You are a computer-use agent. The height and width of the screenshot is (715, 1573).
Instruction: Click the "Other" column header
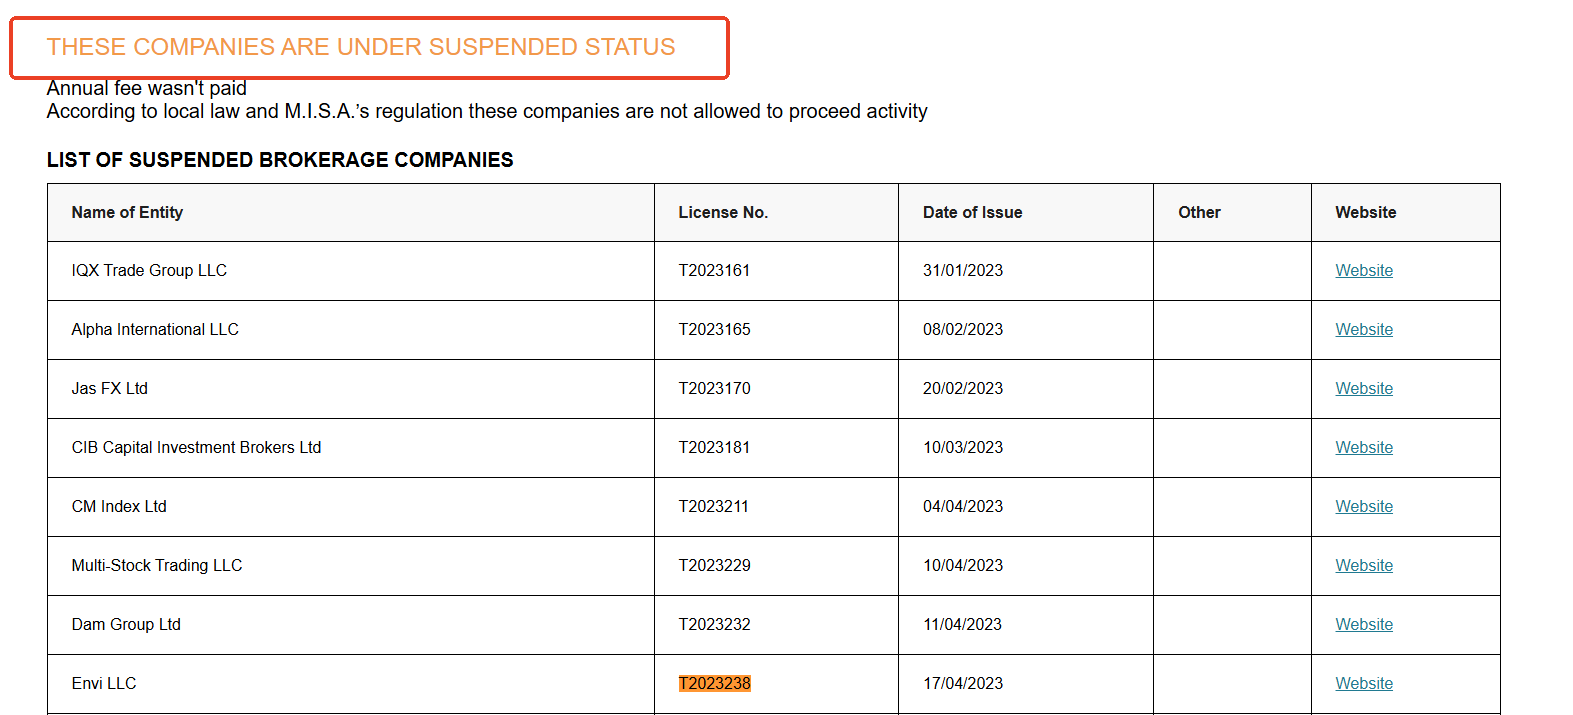(x=1199, y=213)
